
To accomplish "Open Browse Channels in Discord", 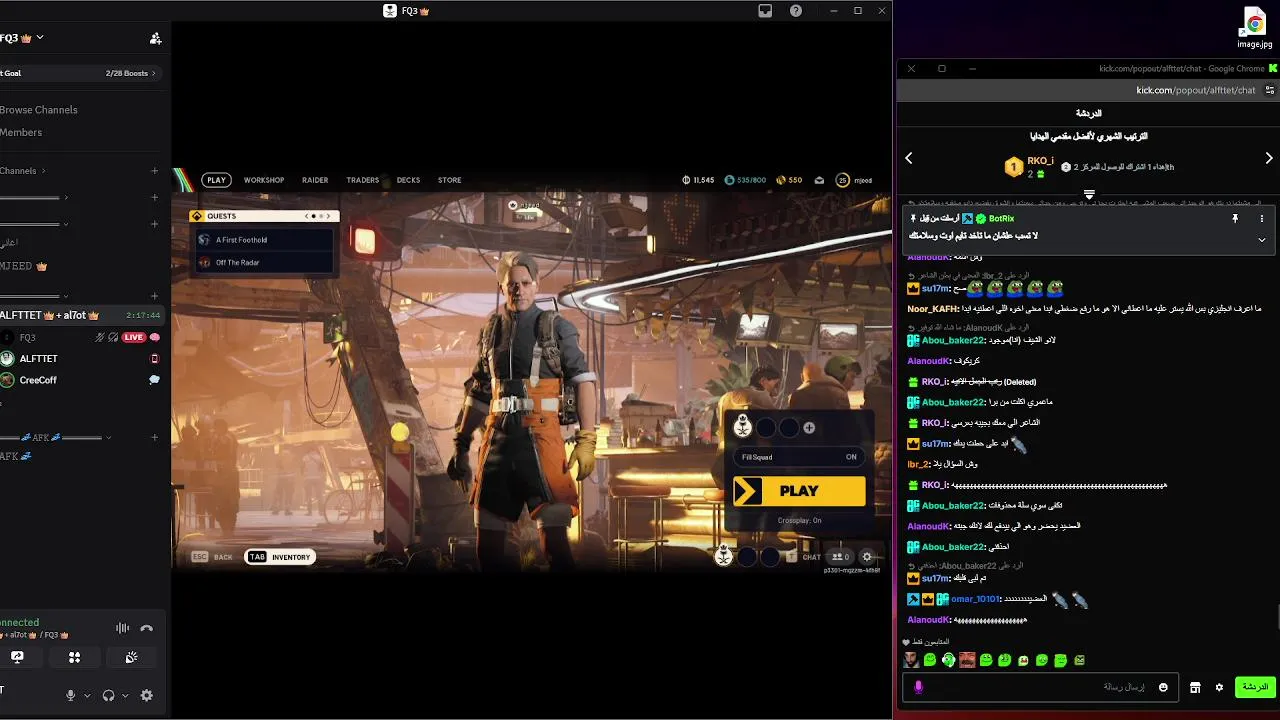I will (39, 110).
